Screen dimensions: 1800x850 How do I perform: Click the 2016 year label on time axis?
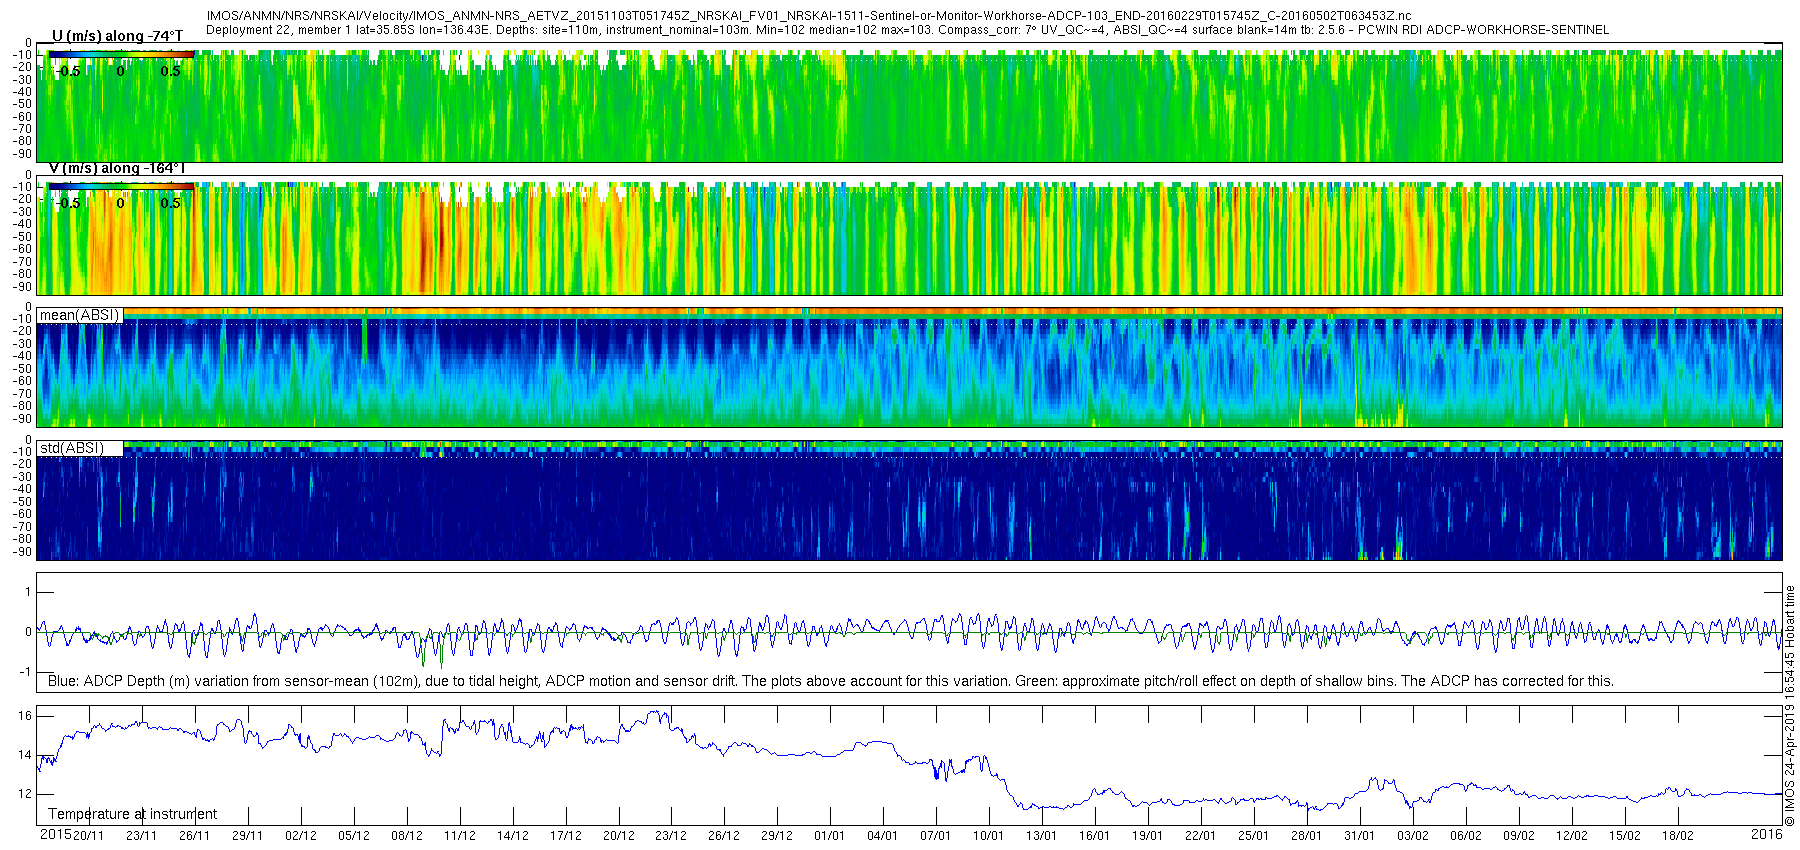[x=1767, y=835]
